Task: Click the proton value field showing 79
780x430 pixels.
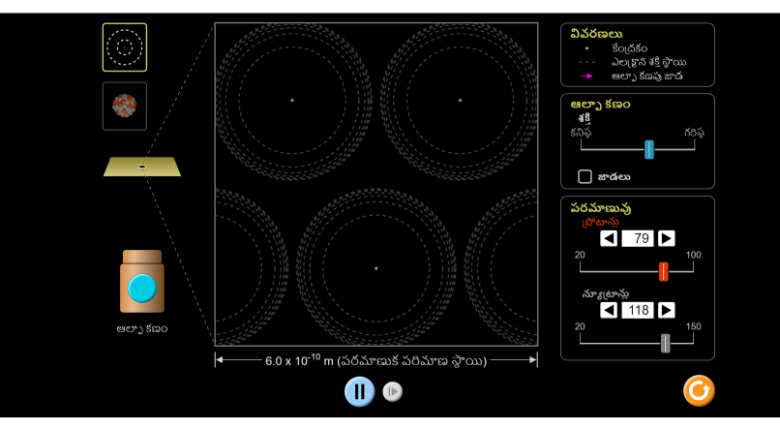Action: pyautogui.click(x=637, y=239)
